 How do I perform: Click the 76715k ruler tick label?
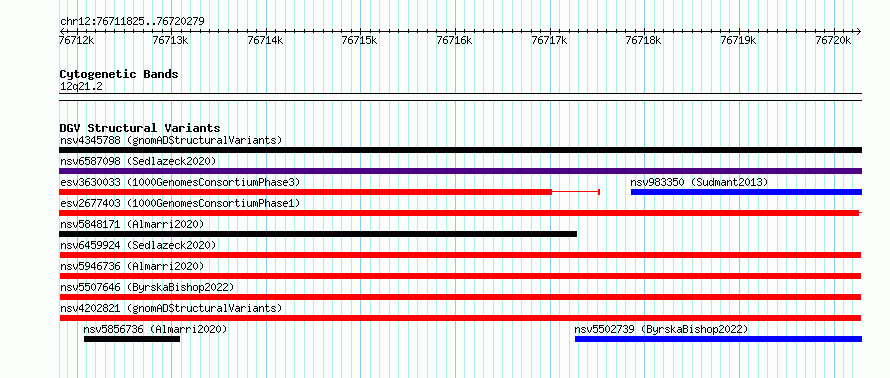tap(360, 40)
